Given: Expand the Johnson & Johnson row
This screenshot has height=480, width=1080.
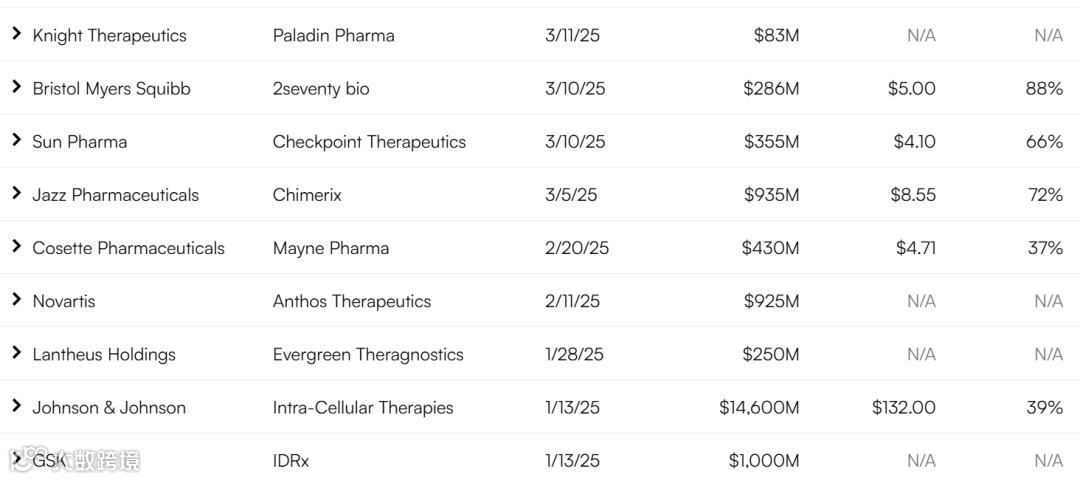Looking at the screenshot, I should coord(16,405).
